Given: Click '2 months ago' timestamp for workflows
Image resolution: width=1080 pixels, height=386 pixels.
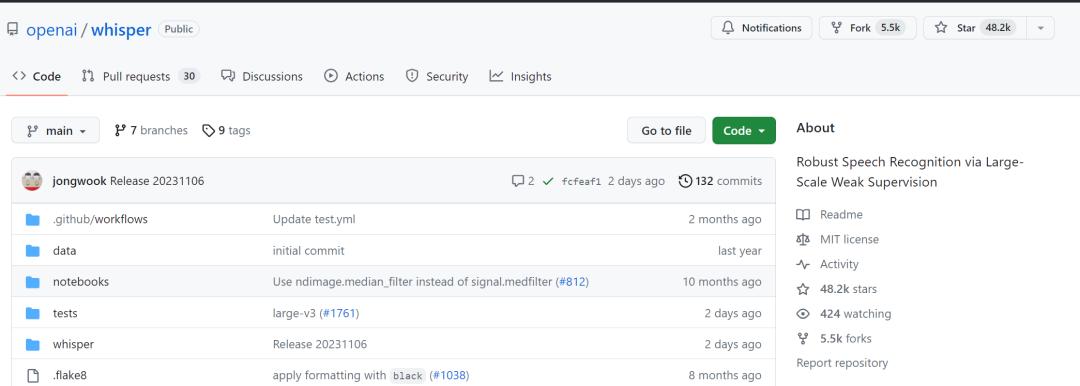Looking at the screenshot, I should [725, 219].
